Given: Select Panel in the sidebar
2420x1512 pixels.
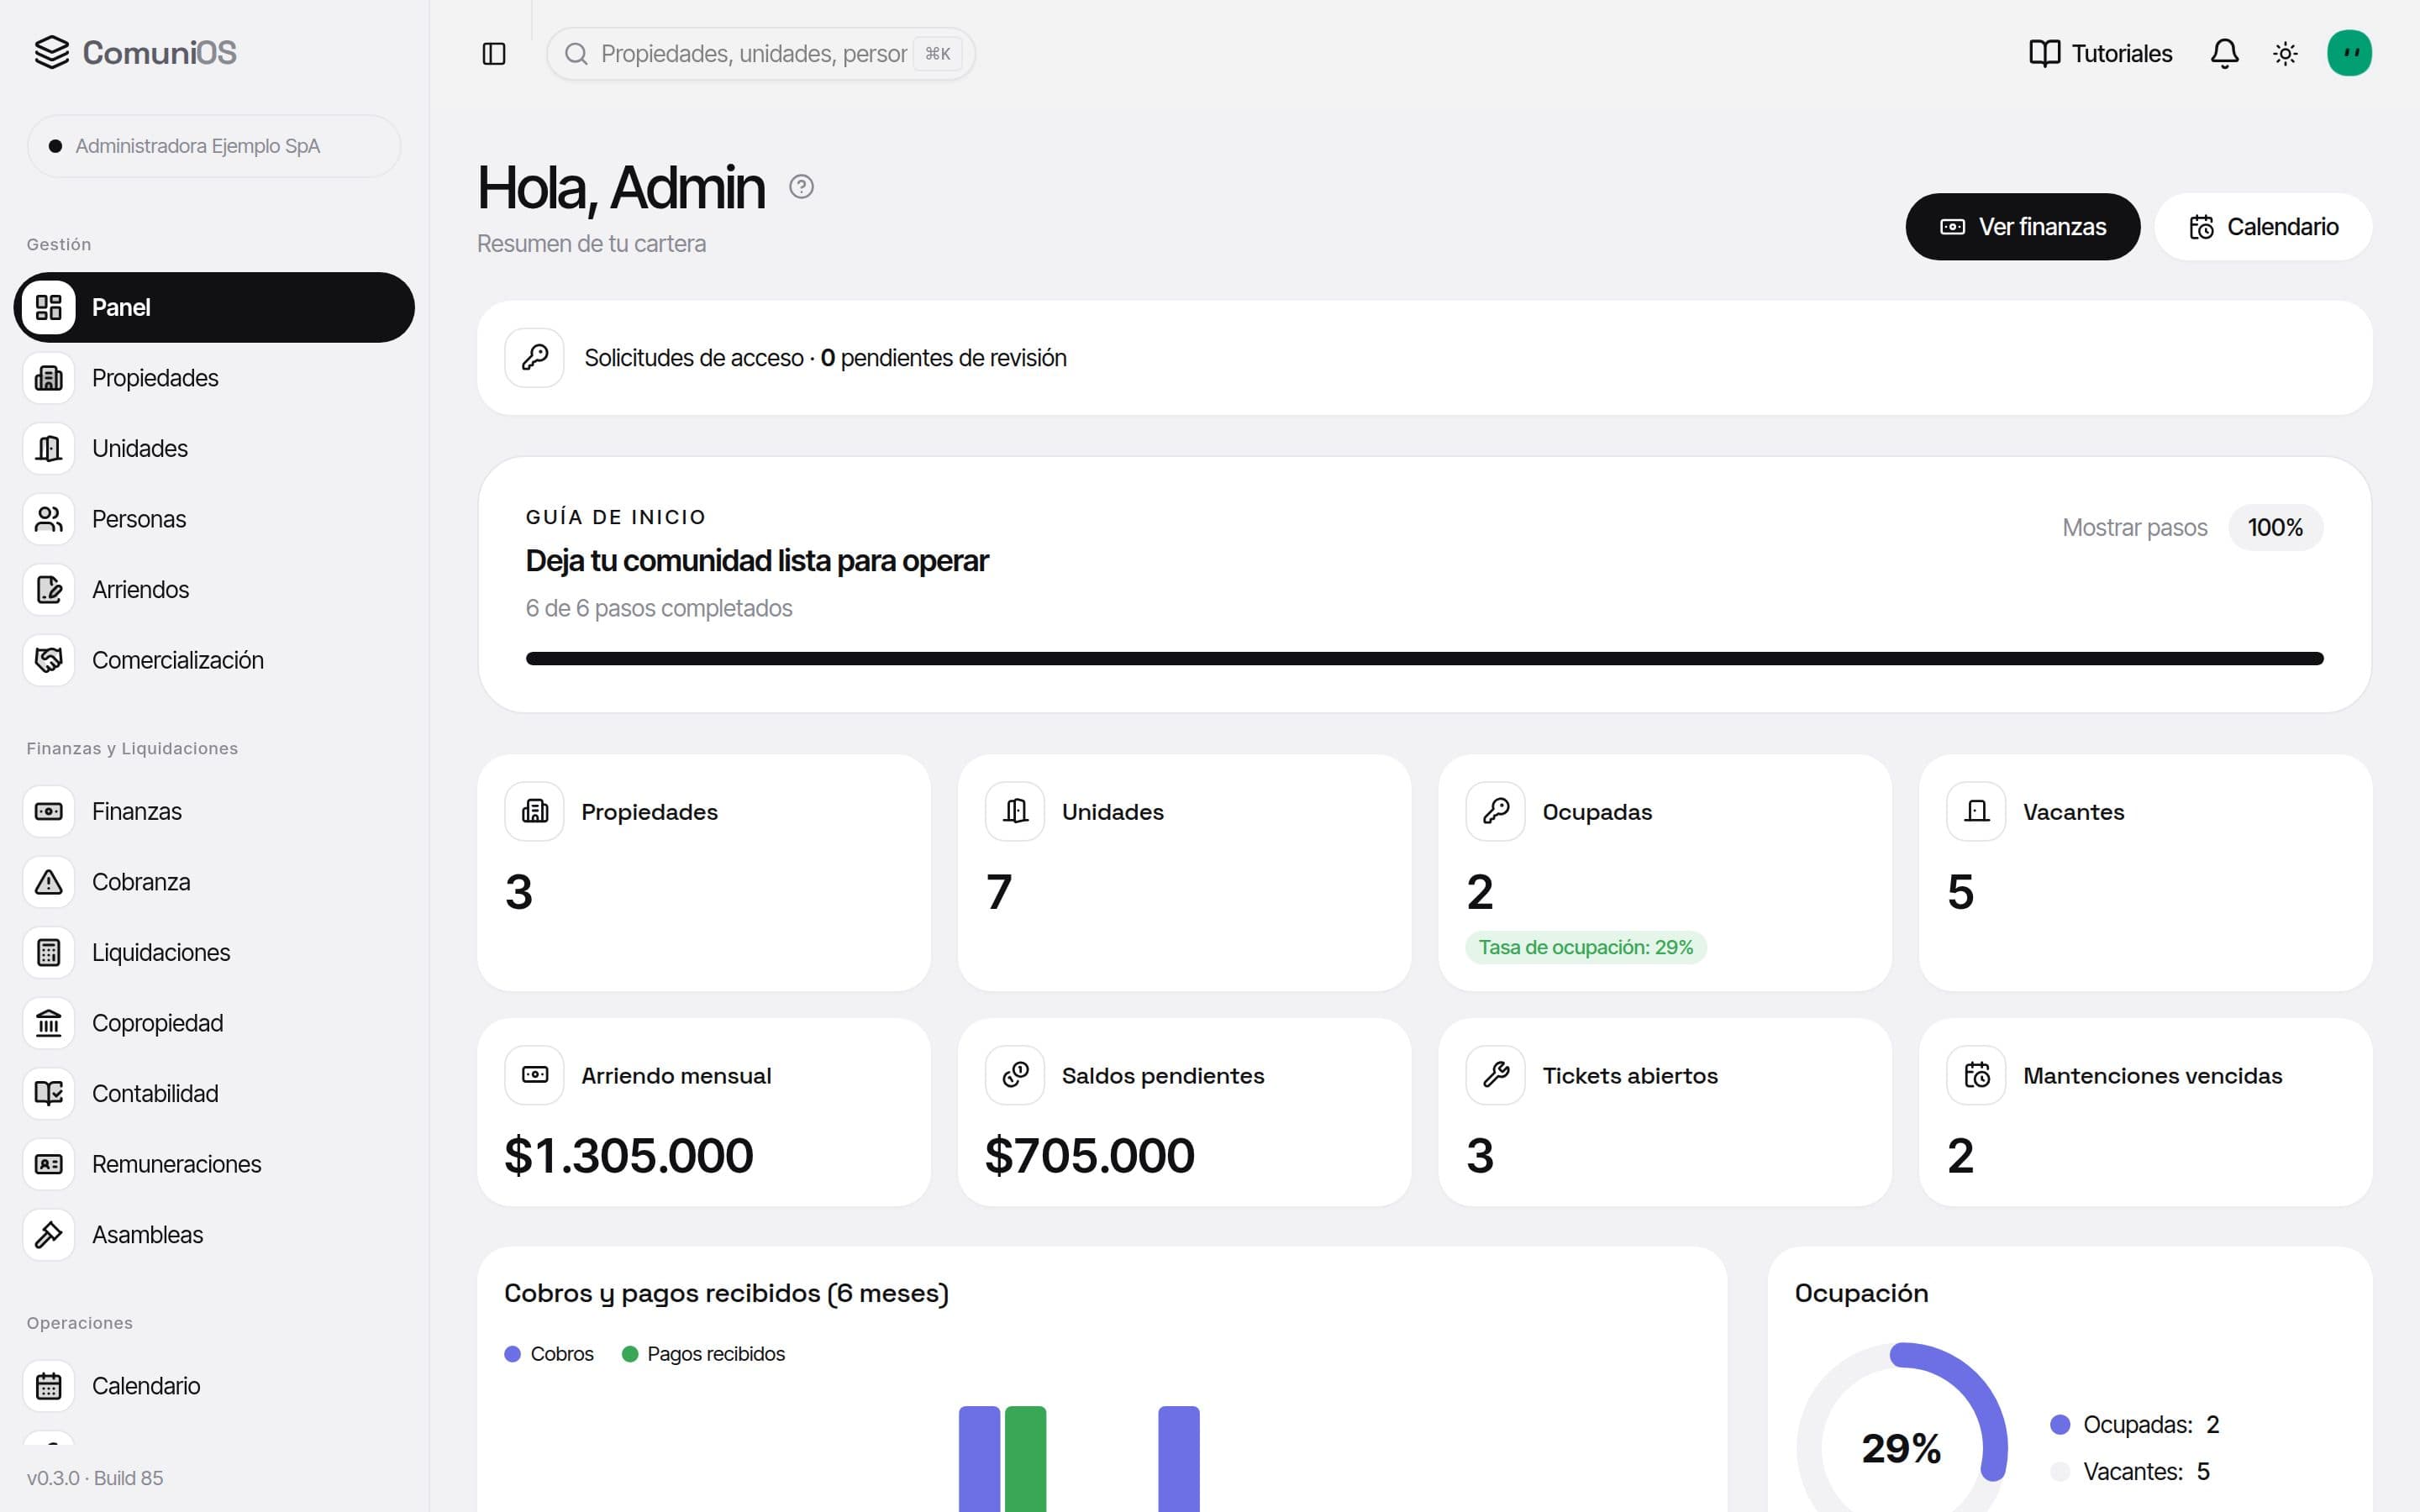Looking at the screenshot, I should click(x=214, y=307).
